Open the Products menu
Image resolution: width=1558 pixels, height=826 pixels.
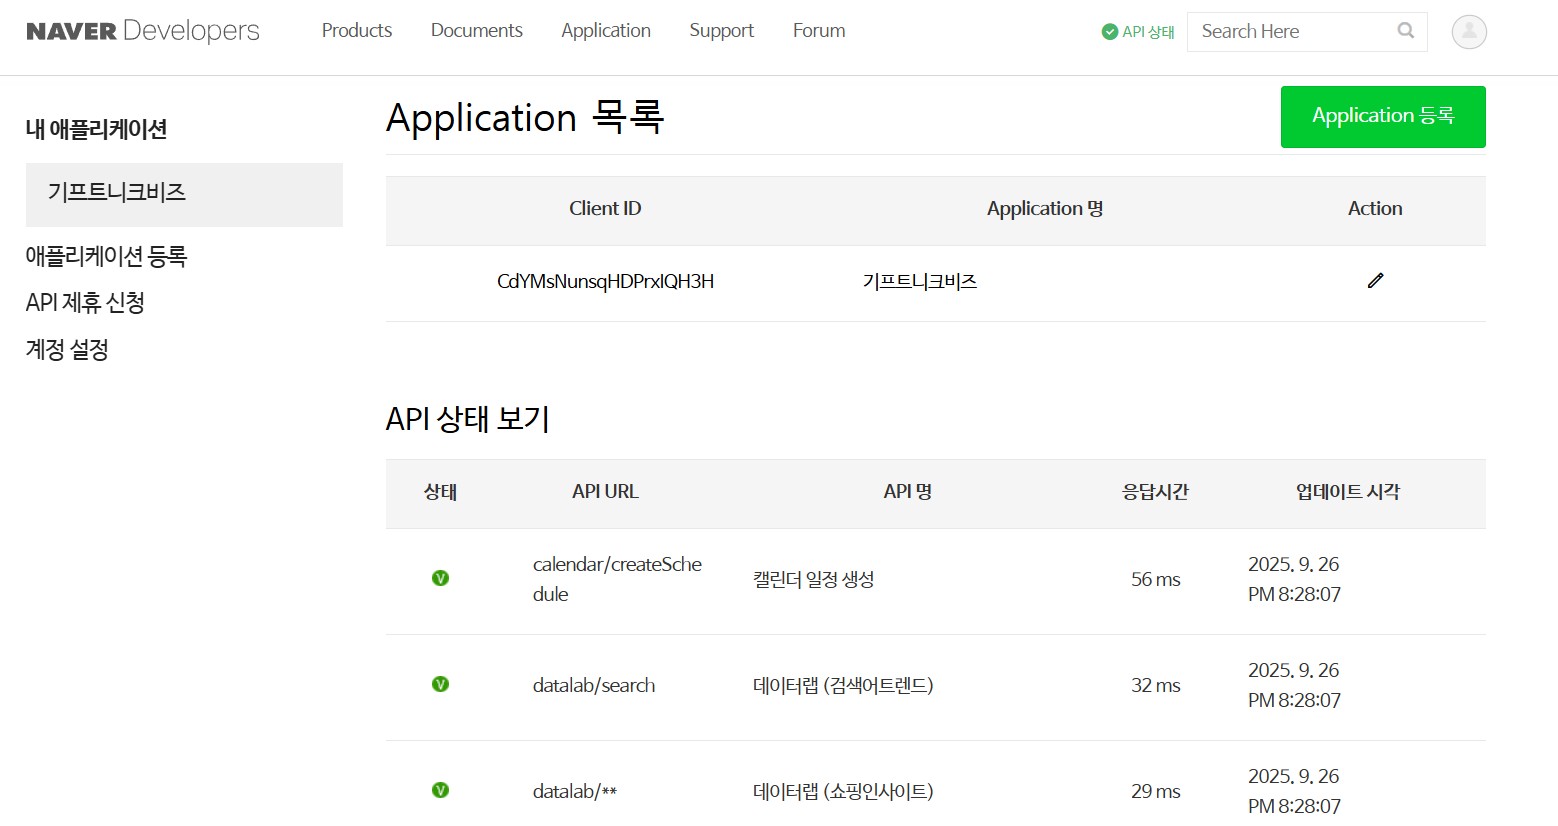tap(356, 31)
